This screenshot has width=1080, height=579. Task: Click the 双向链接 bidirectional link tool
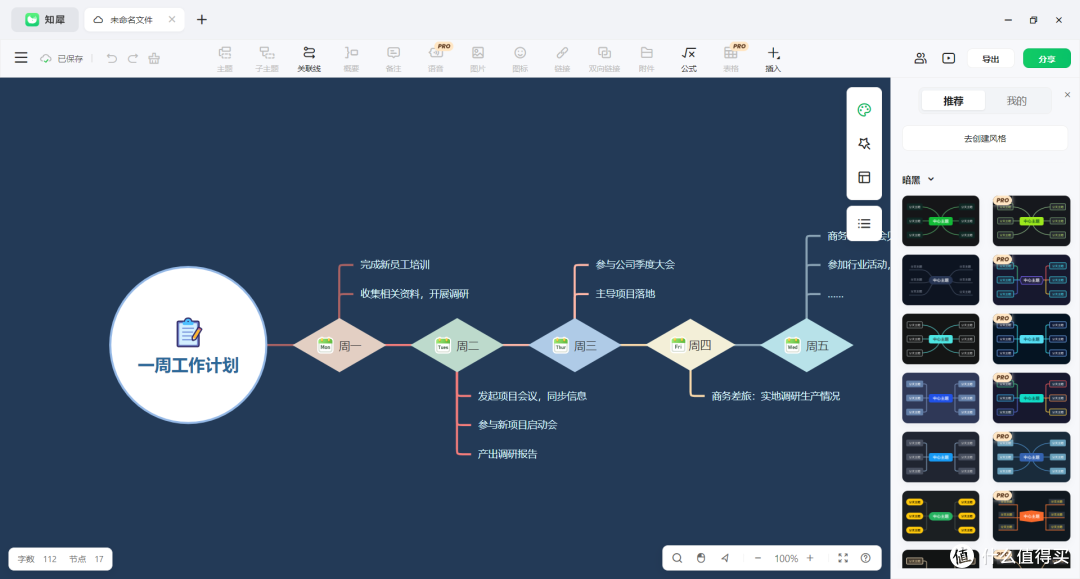[604, 59]
